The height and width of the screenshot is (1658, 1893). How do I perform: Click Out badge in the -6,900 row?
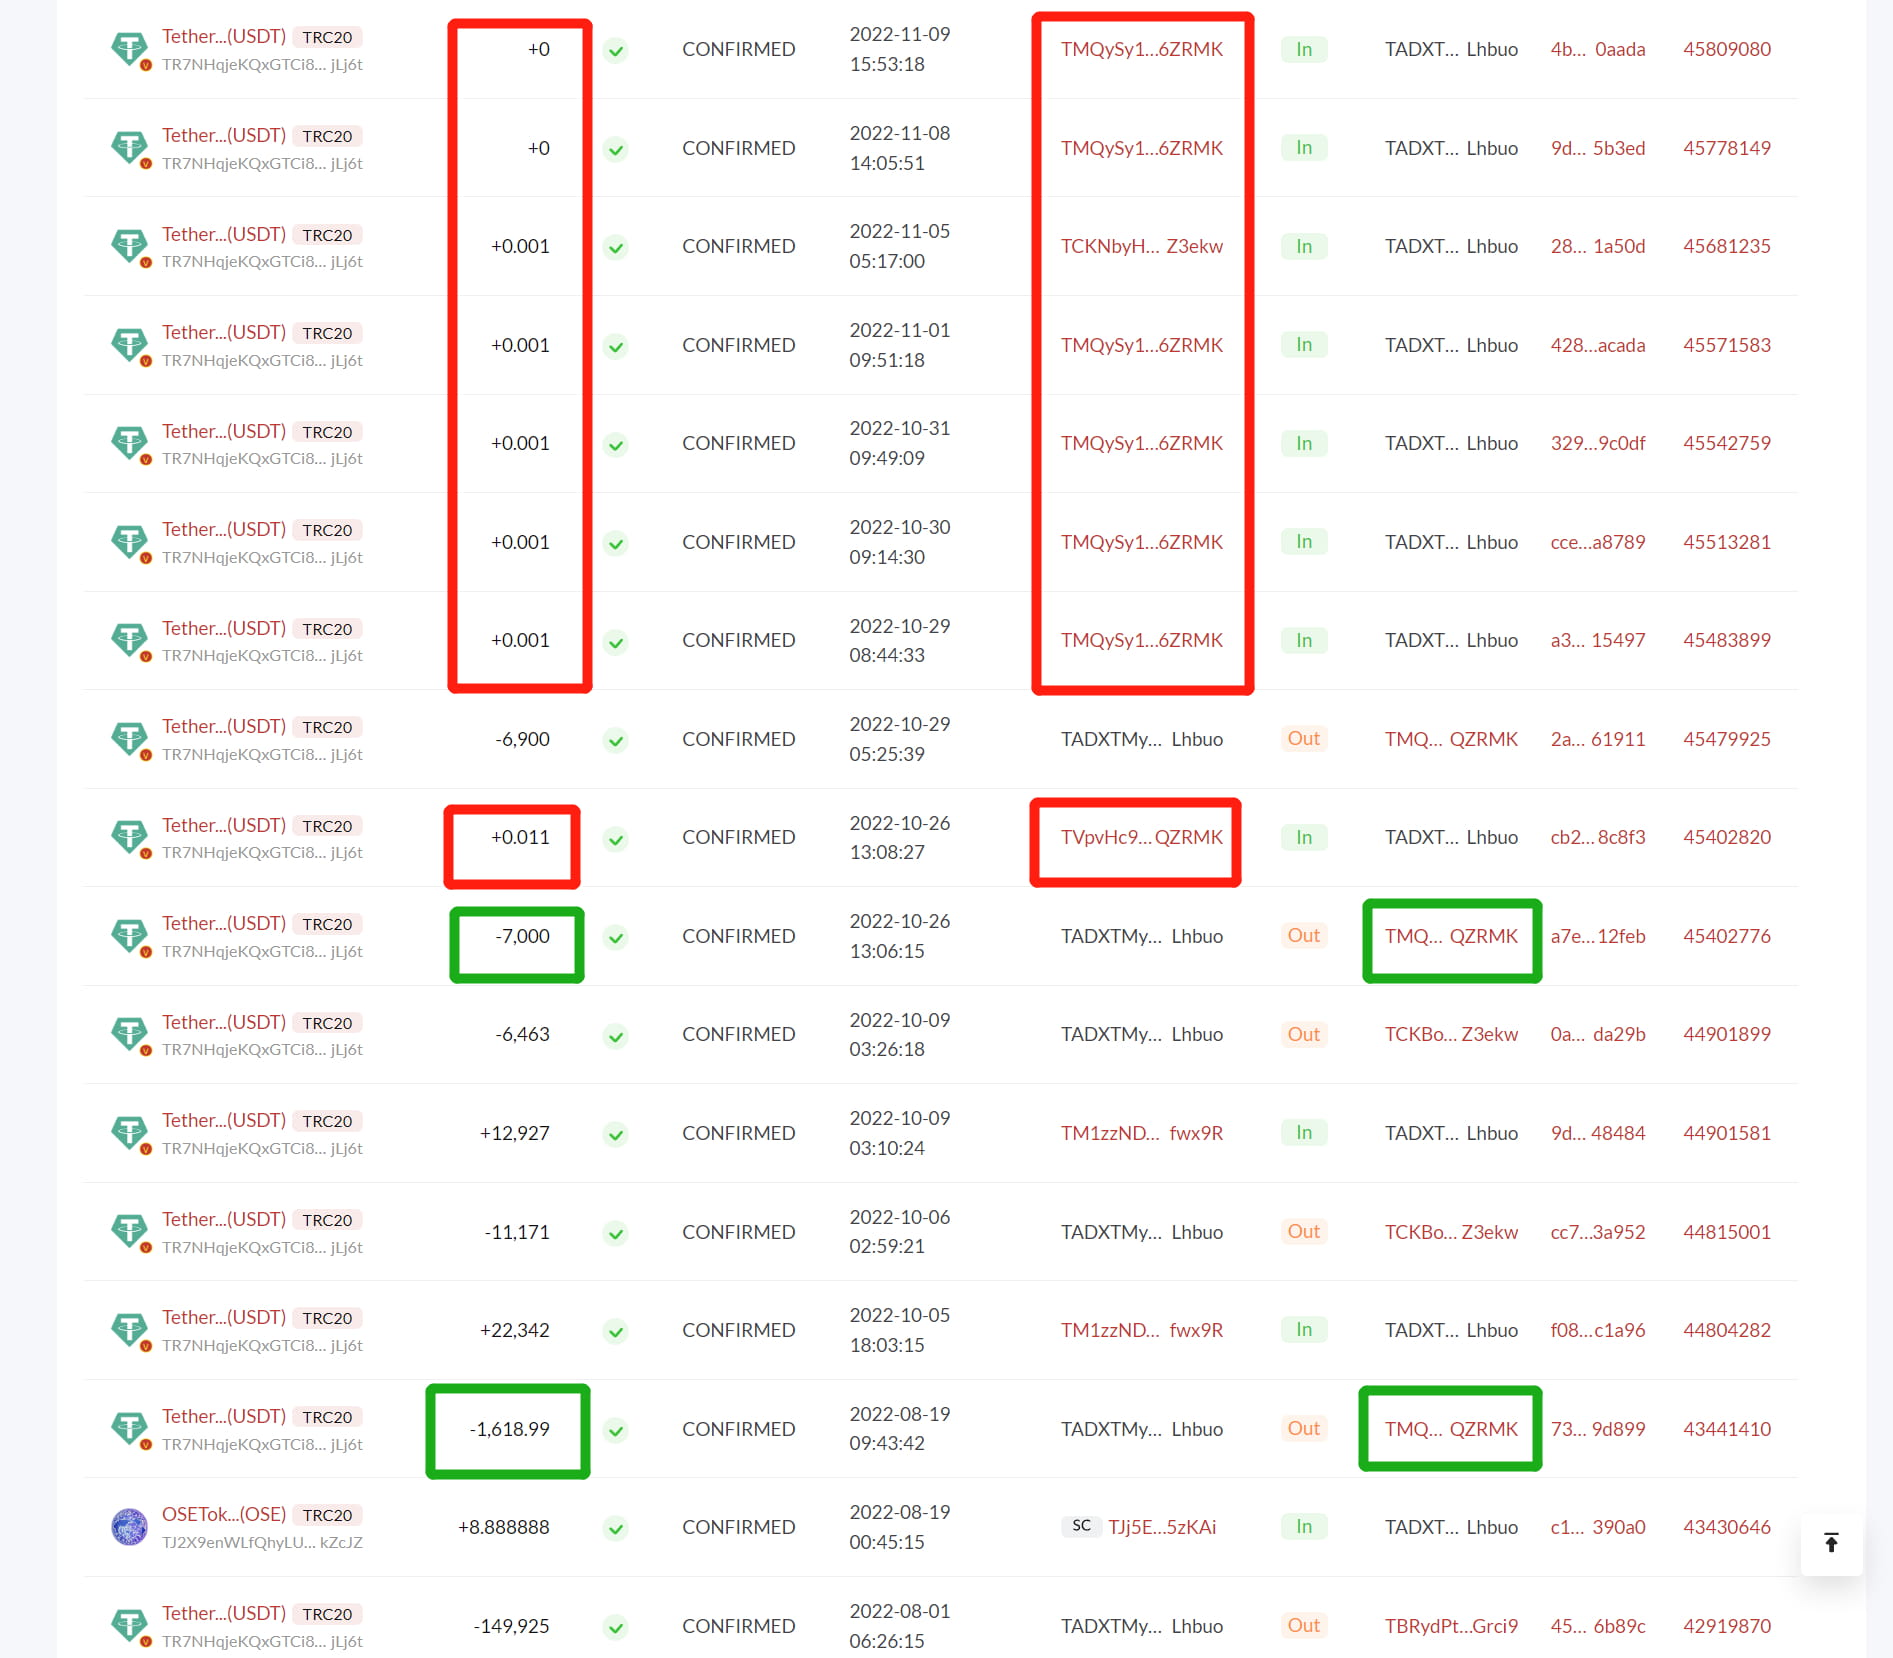[1303, 739]
